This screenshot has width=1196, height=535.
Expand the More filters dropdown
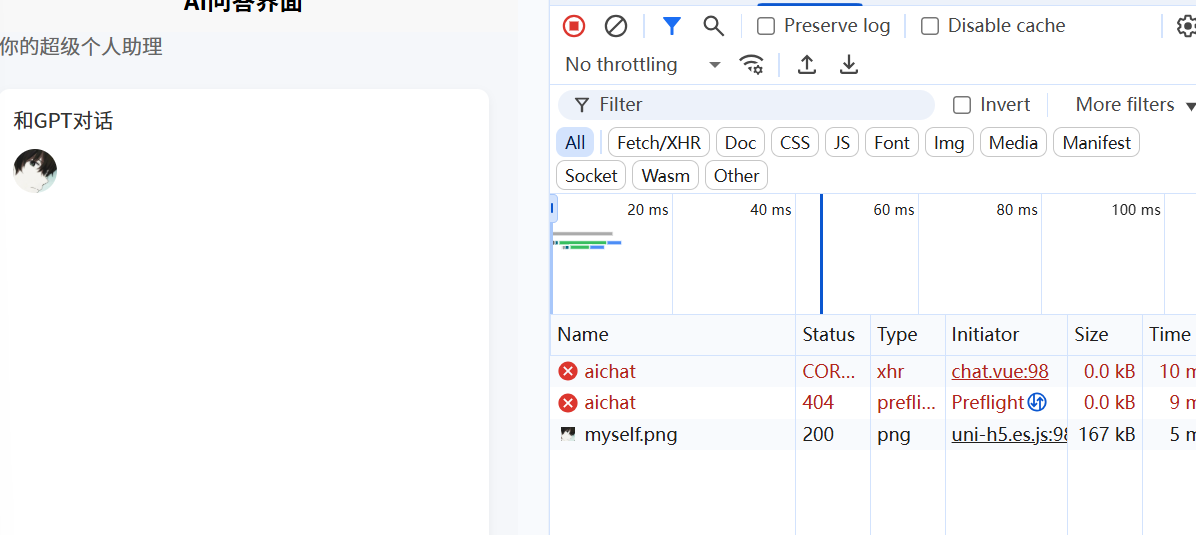pos(1135,105)
